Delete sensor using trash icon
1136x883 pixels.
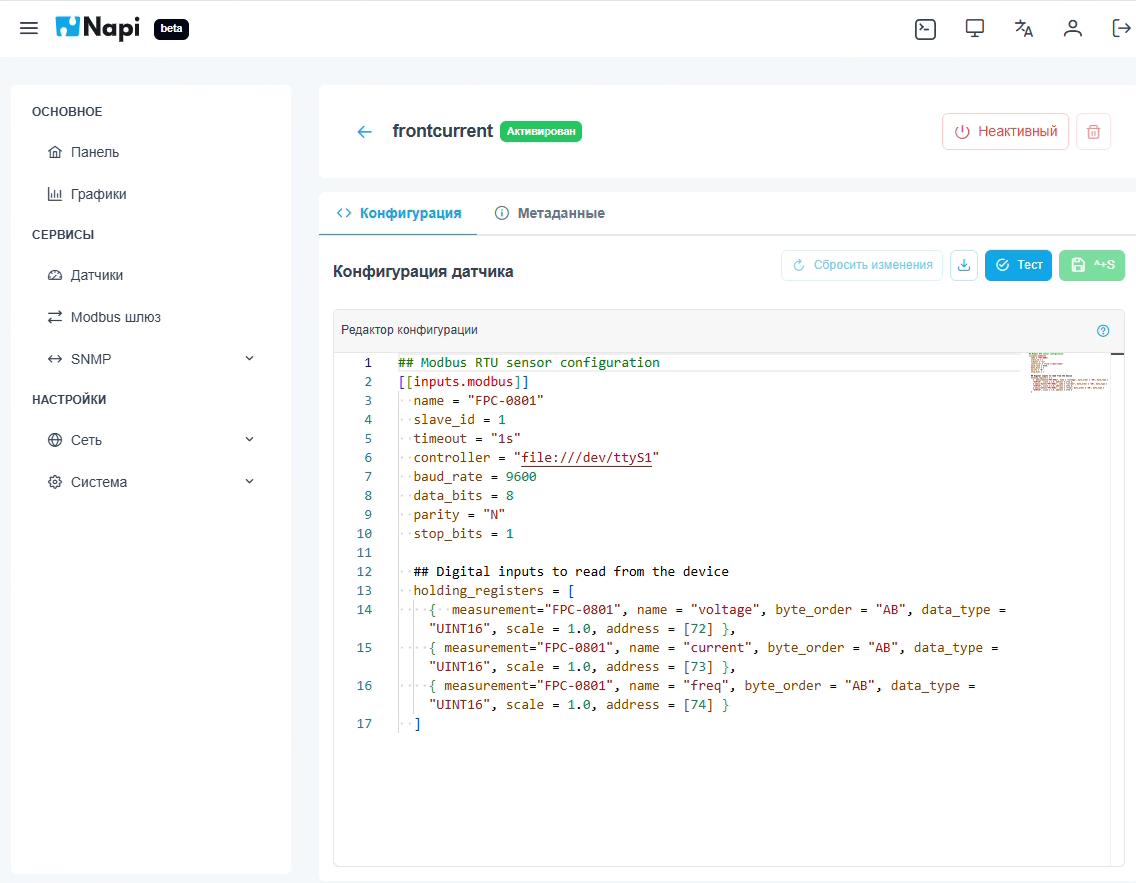click(x=1093, y=132)
